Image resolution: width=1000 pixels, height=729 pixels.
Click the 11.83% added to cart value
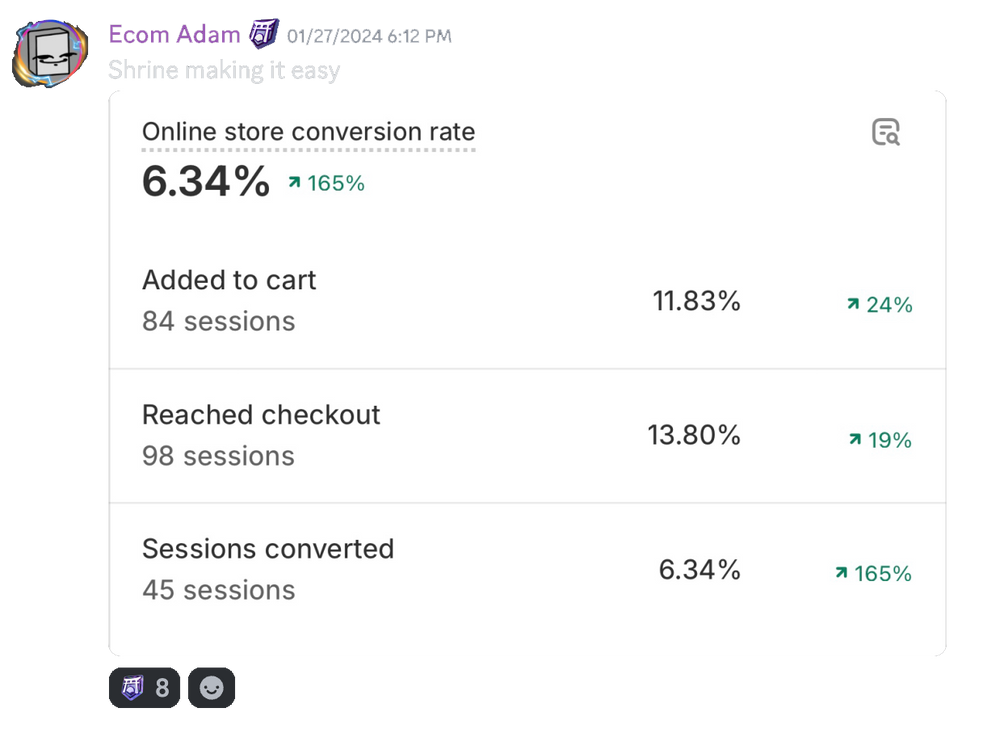click(x=696, y=301)
